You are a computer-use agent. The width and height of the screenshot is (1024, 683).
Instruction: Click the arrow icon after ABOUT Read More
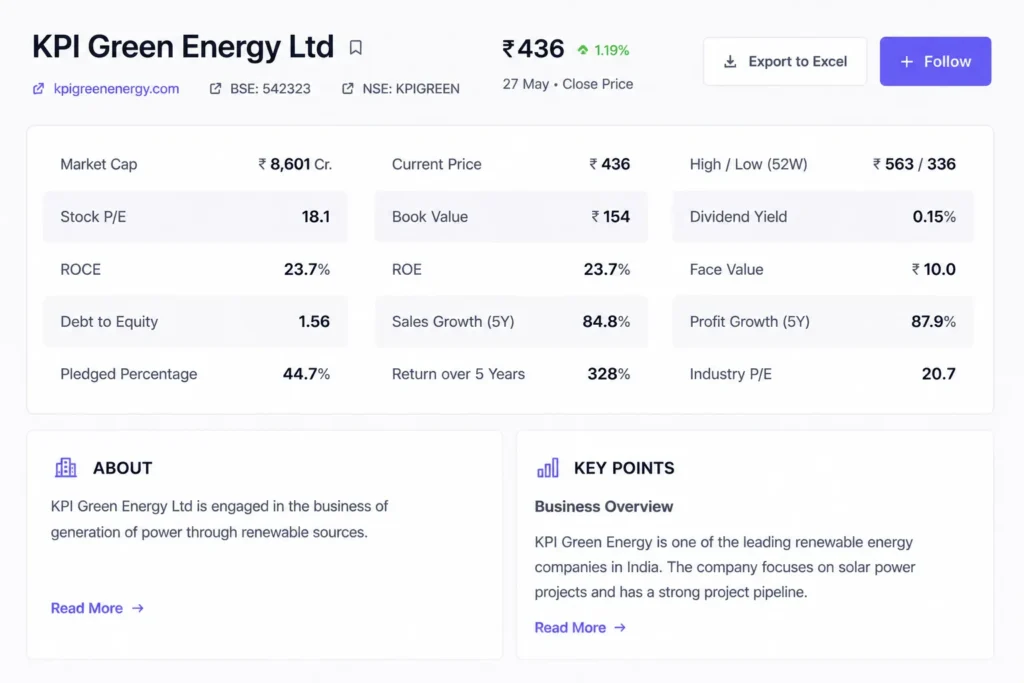[x=137, y=608]
